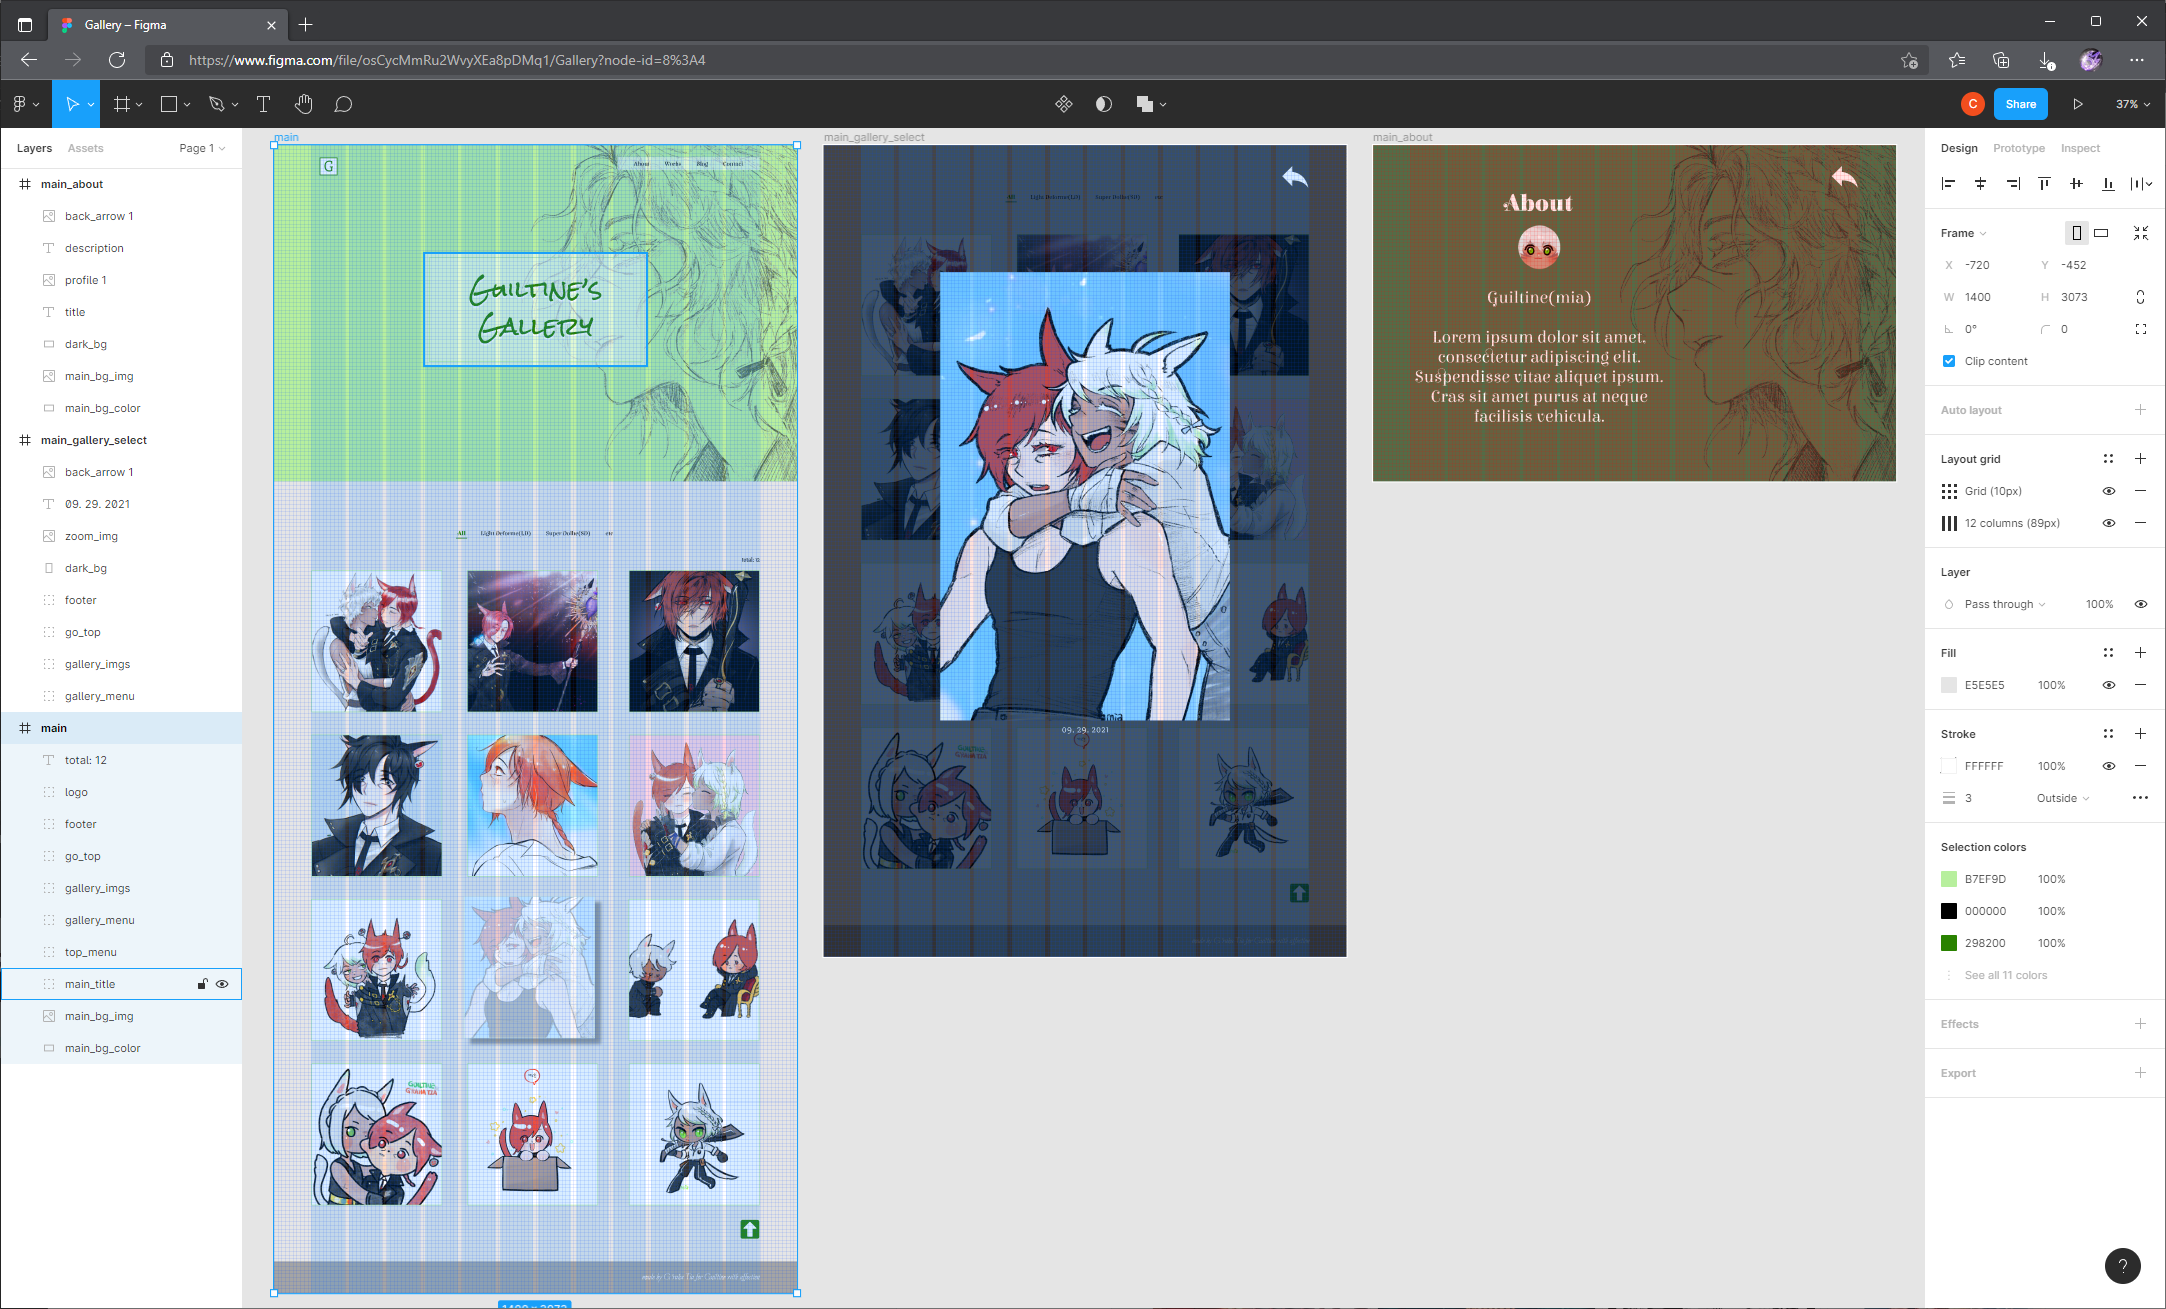Click the Present play button
The width and height of the screenshot is (2166, 1309).
[2077, 104]
